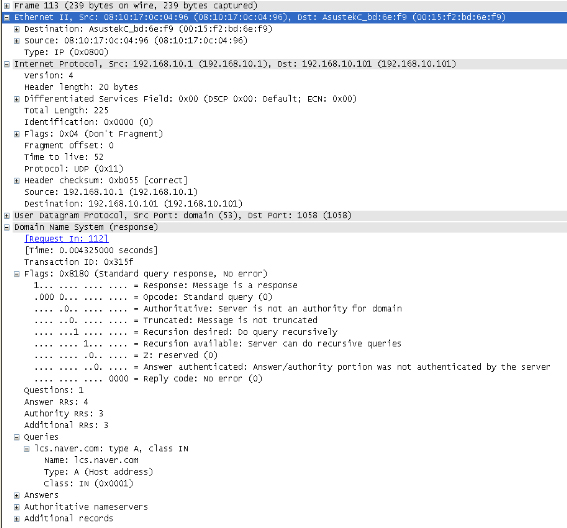The height and width of the screenshot is (528, 567).
Task: Collapse the Ethernet II section
Action: [7, 17]
